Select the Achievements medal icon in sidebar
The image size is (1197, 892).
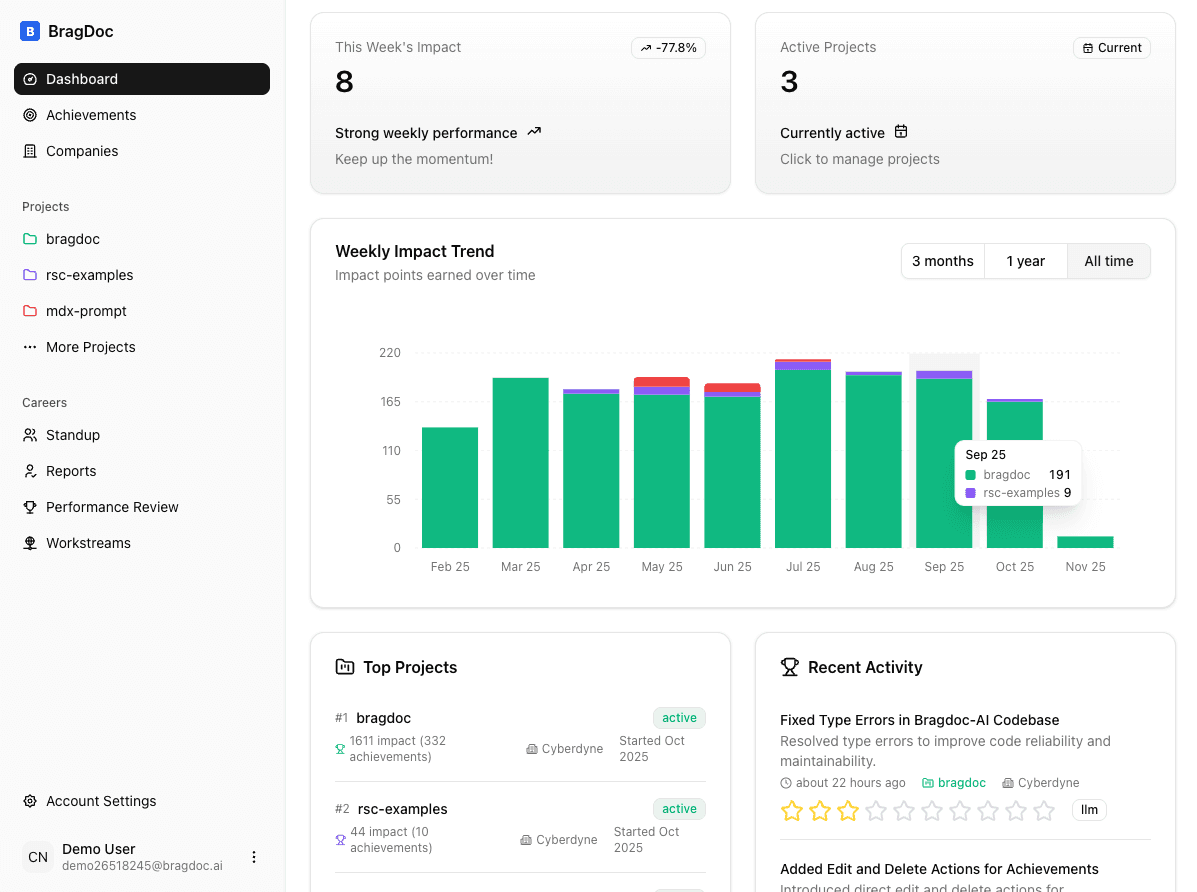click(30, 114)
